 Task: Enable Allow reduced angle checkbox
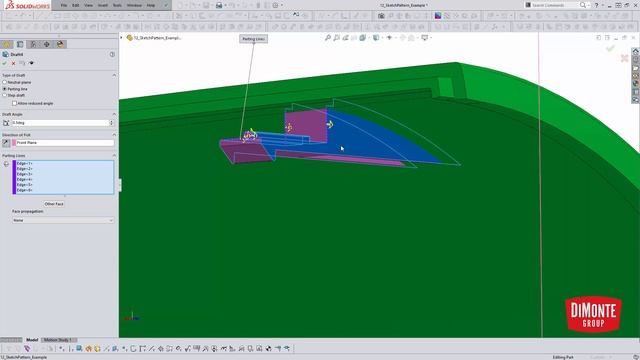(14, 103)
